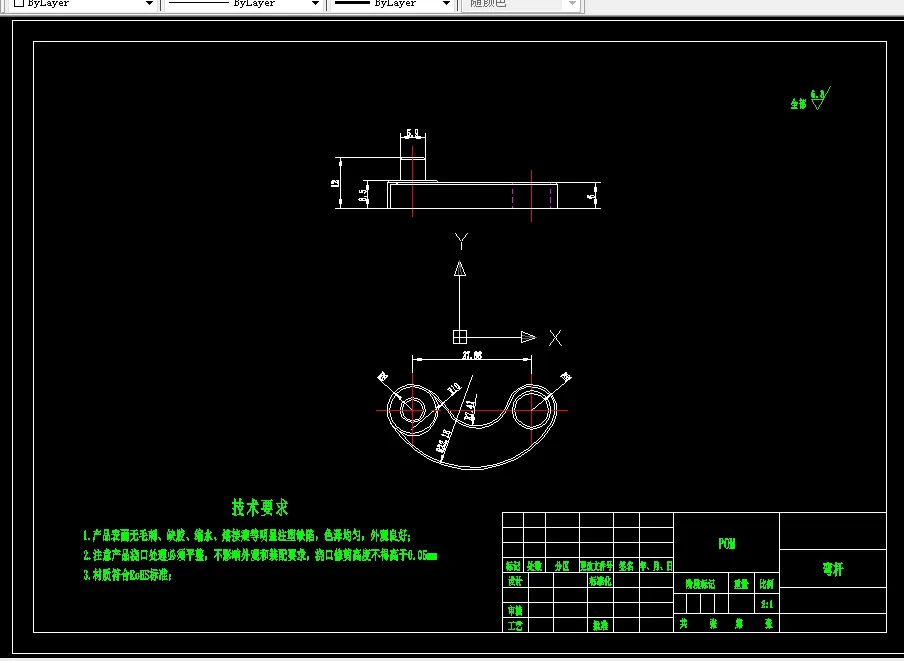
Task: Select technical requirement line 2 about 0.05mm
Action: [260, 555]
